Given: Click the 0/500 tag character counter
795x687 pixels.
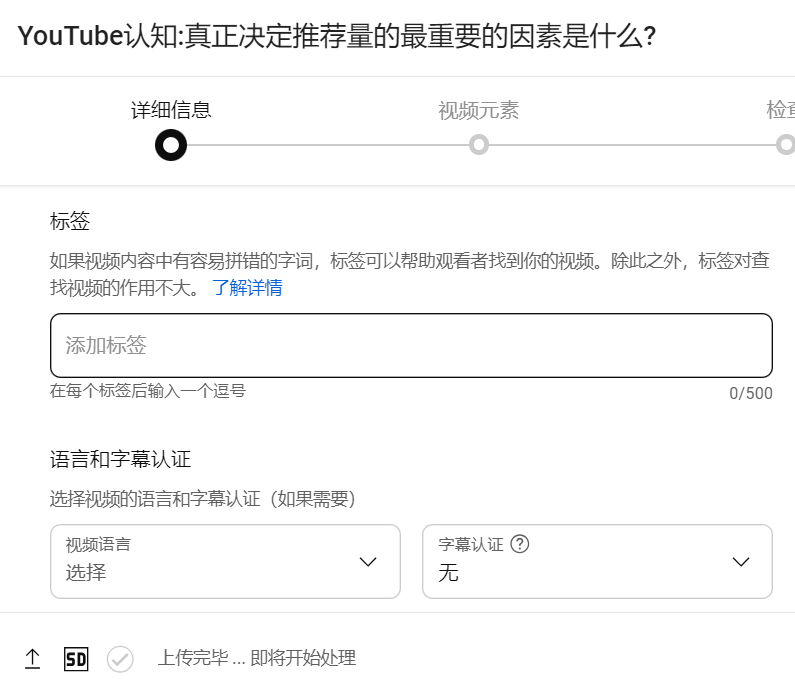Looking at the screenshot, I should point(750,393).
